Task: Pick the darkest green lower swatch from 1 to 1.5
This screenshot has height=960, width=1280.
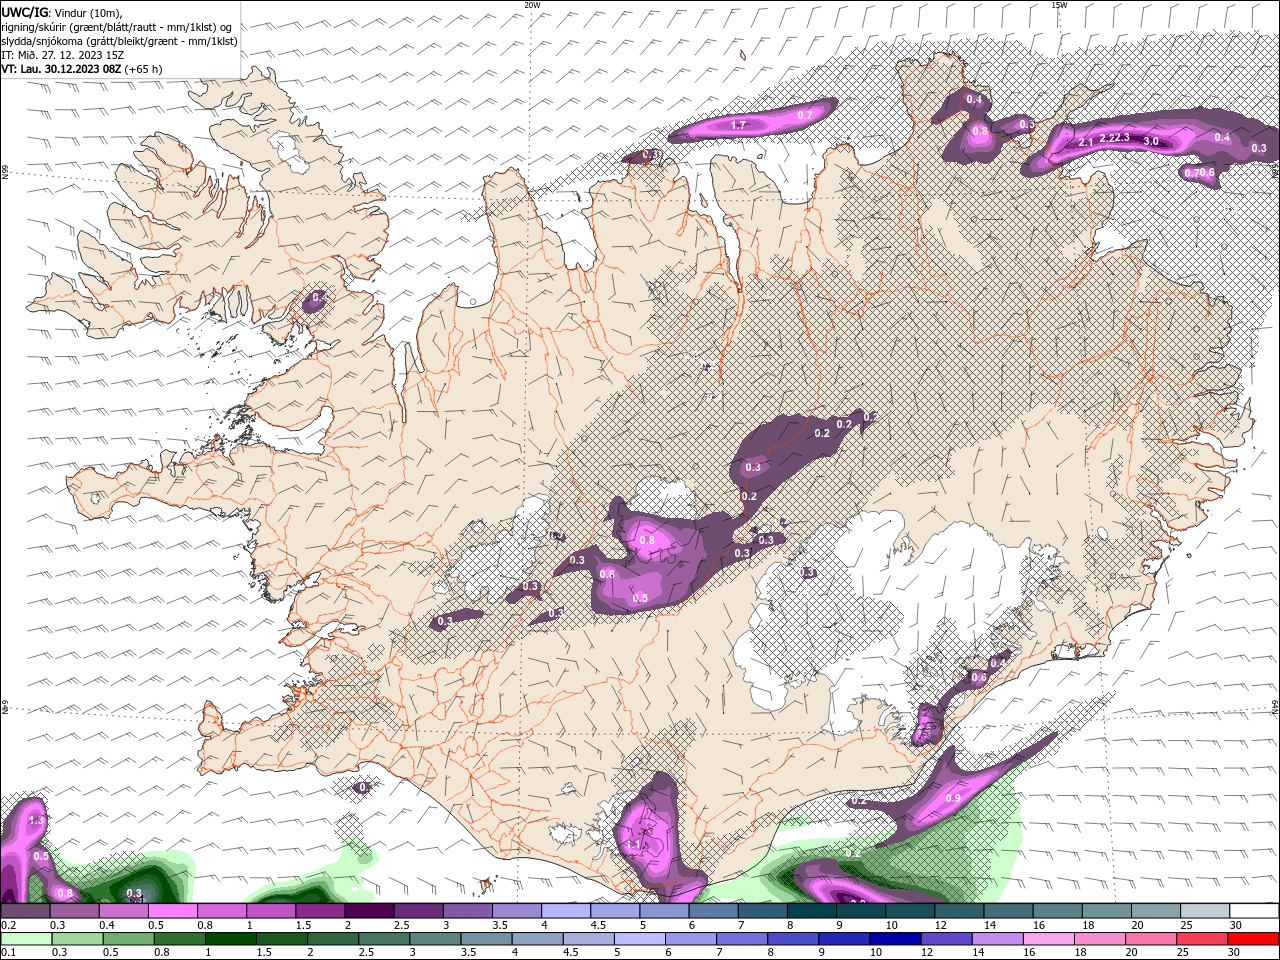Action: [230, 939]
